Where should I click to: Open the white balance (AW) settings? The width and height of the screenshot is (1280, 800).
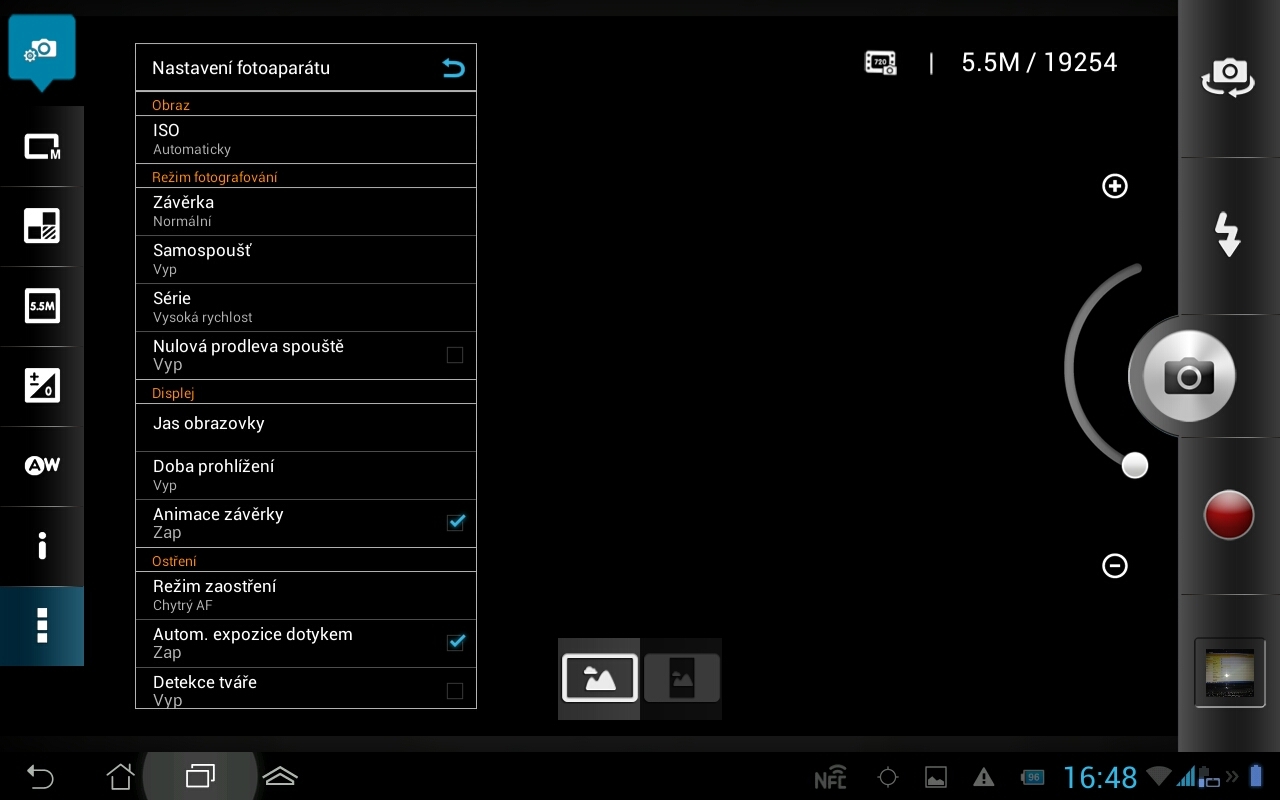click(x=41, y=466)
